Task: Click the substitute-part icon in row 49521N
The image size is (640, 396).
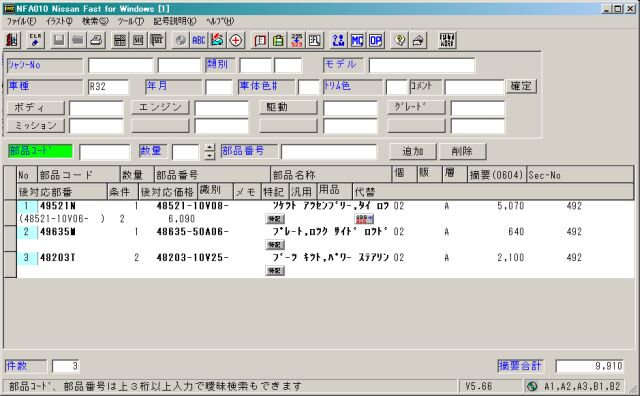Action: pyautogui.click(x=364, y=219)
